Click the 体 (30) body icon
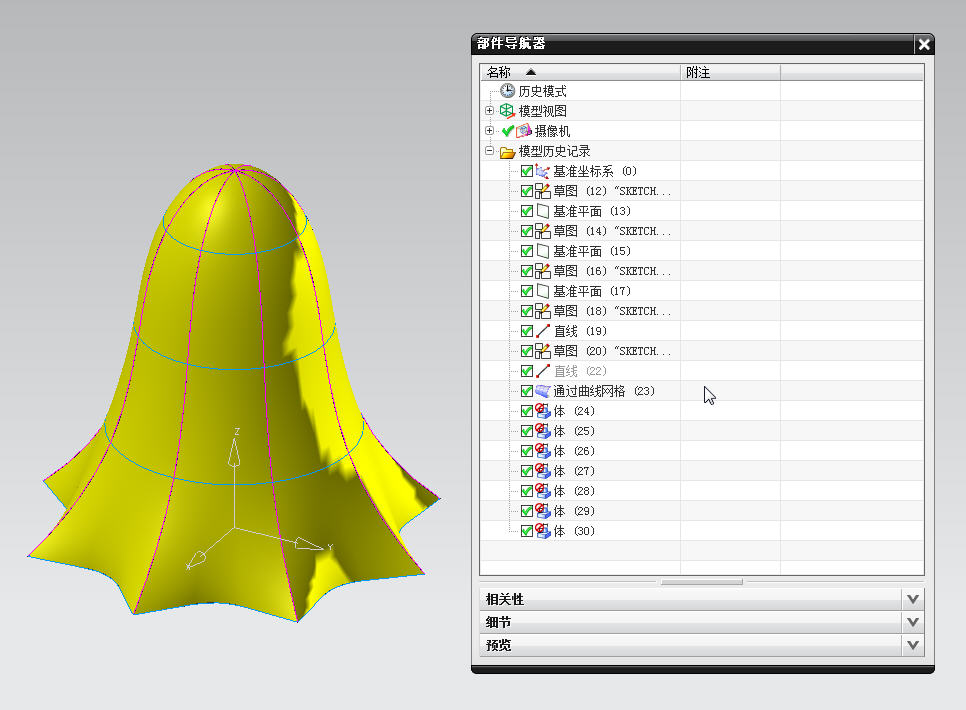Screen dimensions: 966x710 (542, 531)
